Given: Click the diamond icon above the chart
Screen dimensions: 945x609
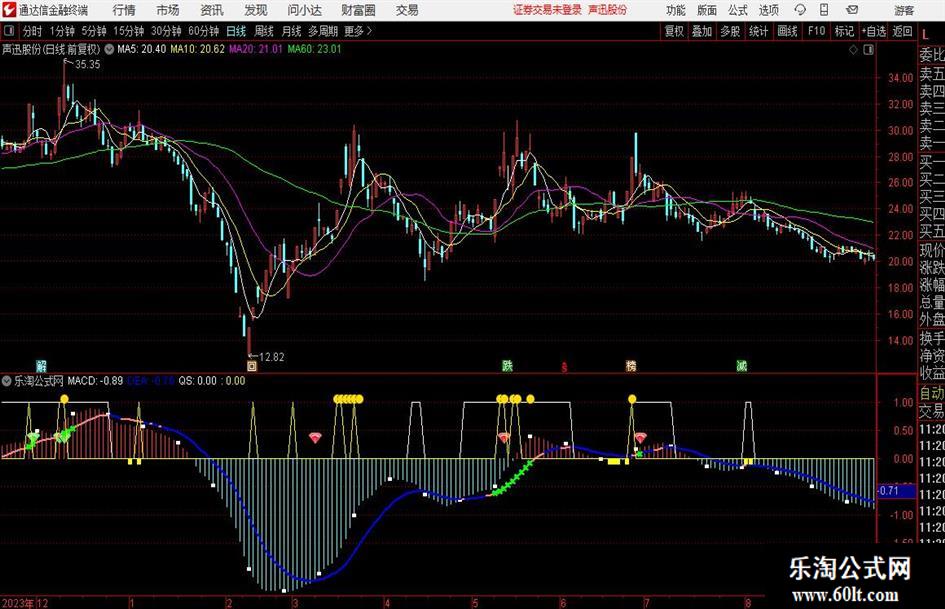Looking at the screenshot, I should point(853,50).
